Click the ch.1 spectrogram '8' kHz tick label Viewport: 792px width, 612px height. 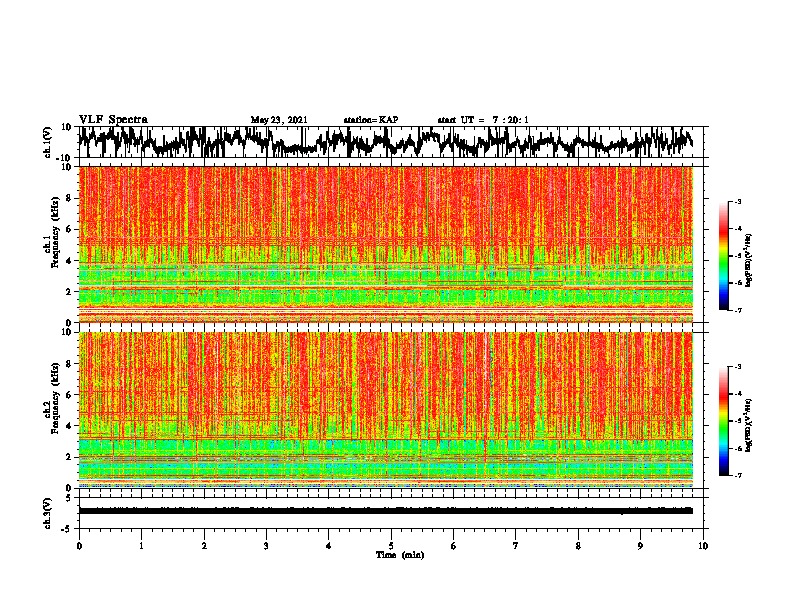point(70,198)
